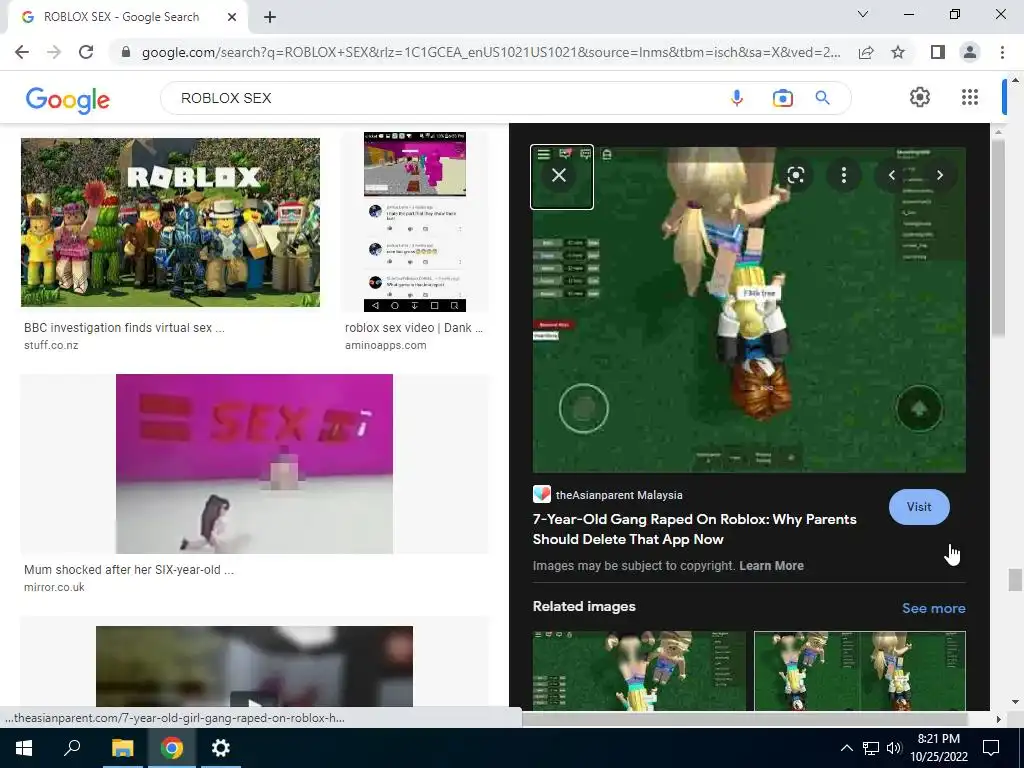The width and height of the screenshot is (1024, 768).
Task: Open the article title in preview panel
Action: point(694,529)
